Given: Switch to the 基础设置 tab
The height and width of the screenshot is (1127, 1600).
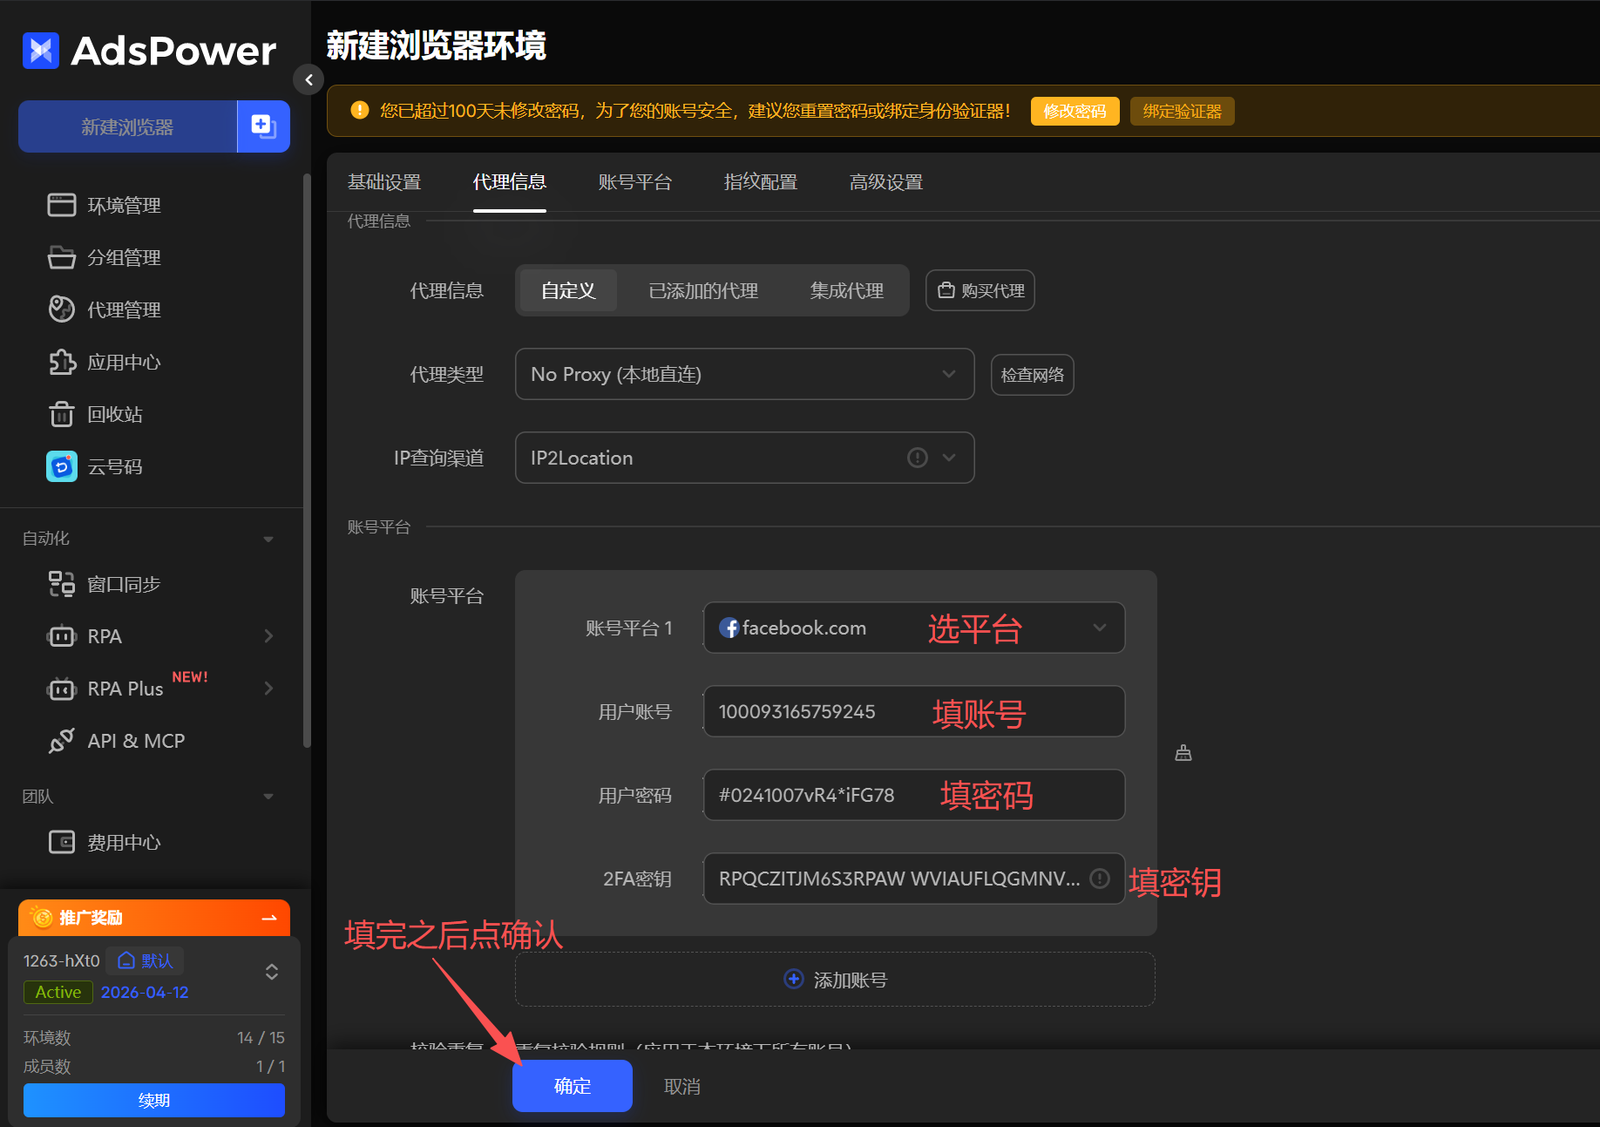Looking at the screenshot, I should [384, 182].
